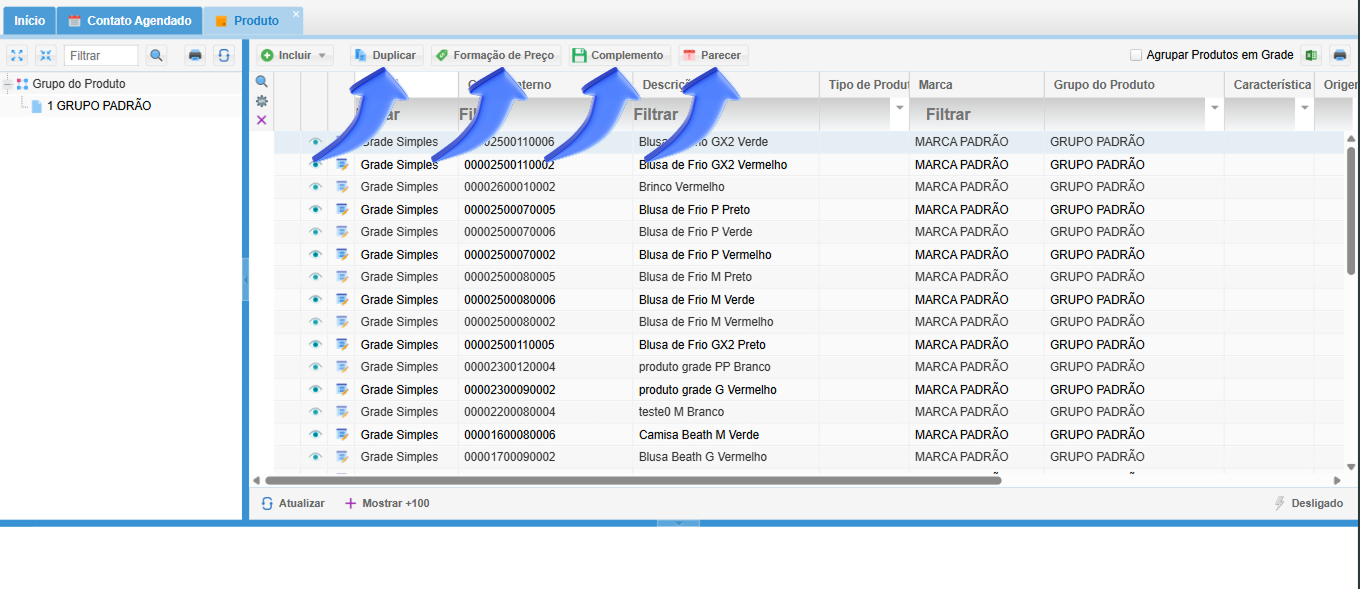Click Mostrar +100 to load more rows
Image resolution: width=1360 pixels, height=589 pixels.
pyautogui.click(x=387, y=503)
